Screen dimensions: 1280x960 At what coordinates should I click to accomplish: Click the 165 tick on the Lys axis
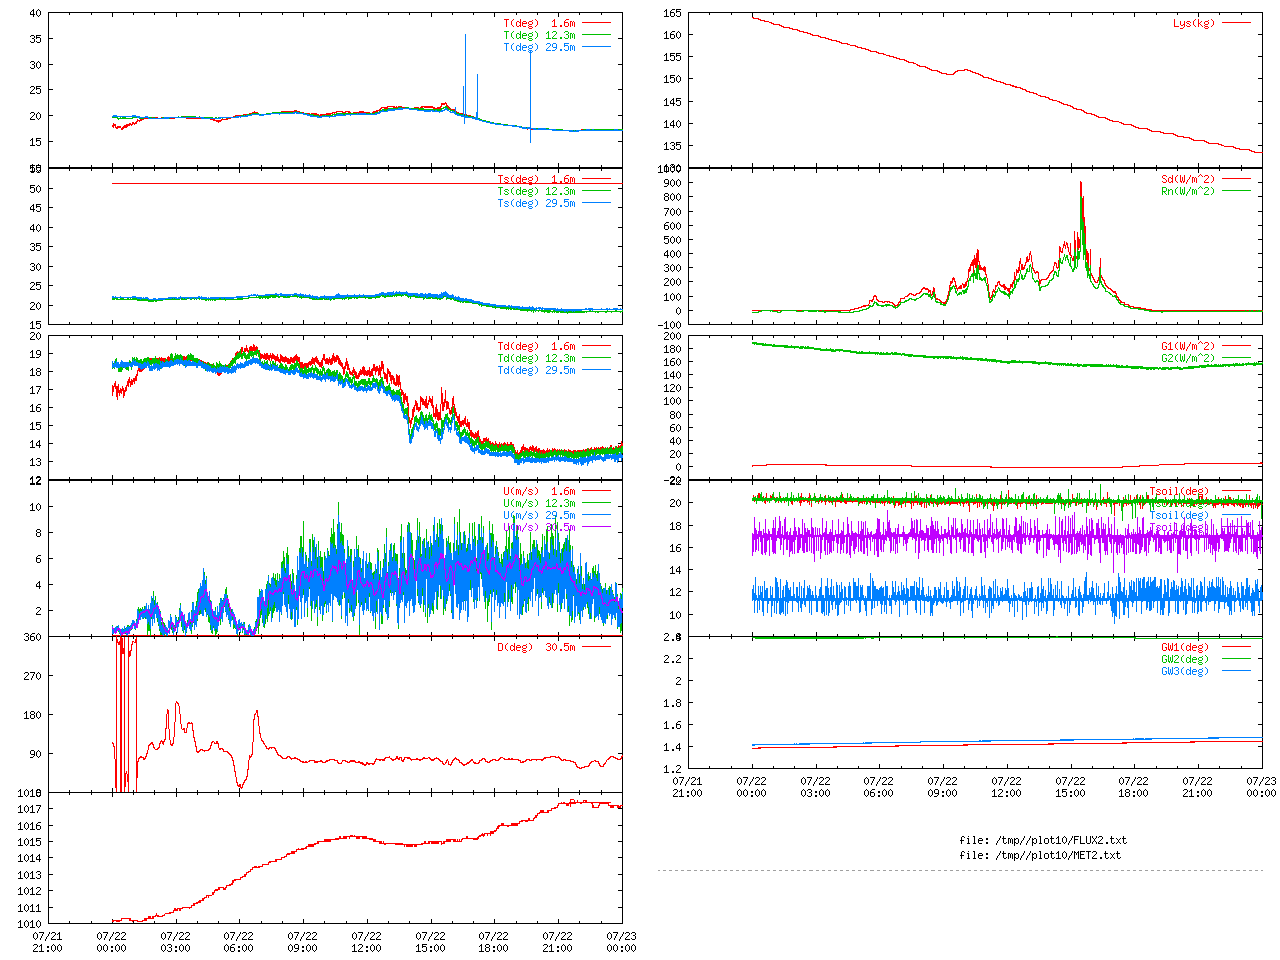coord(673,13)
